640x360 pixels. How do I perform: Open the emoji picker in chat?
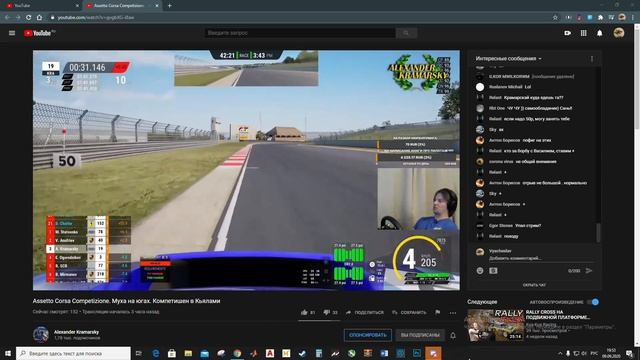[x=480, y=271]
